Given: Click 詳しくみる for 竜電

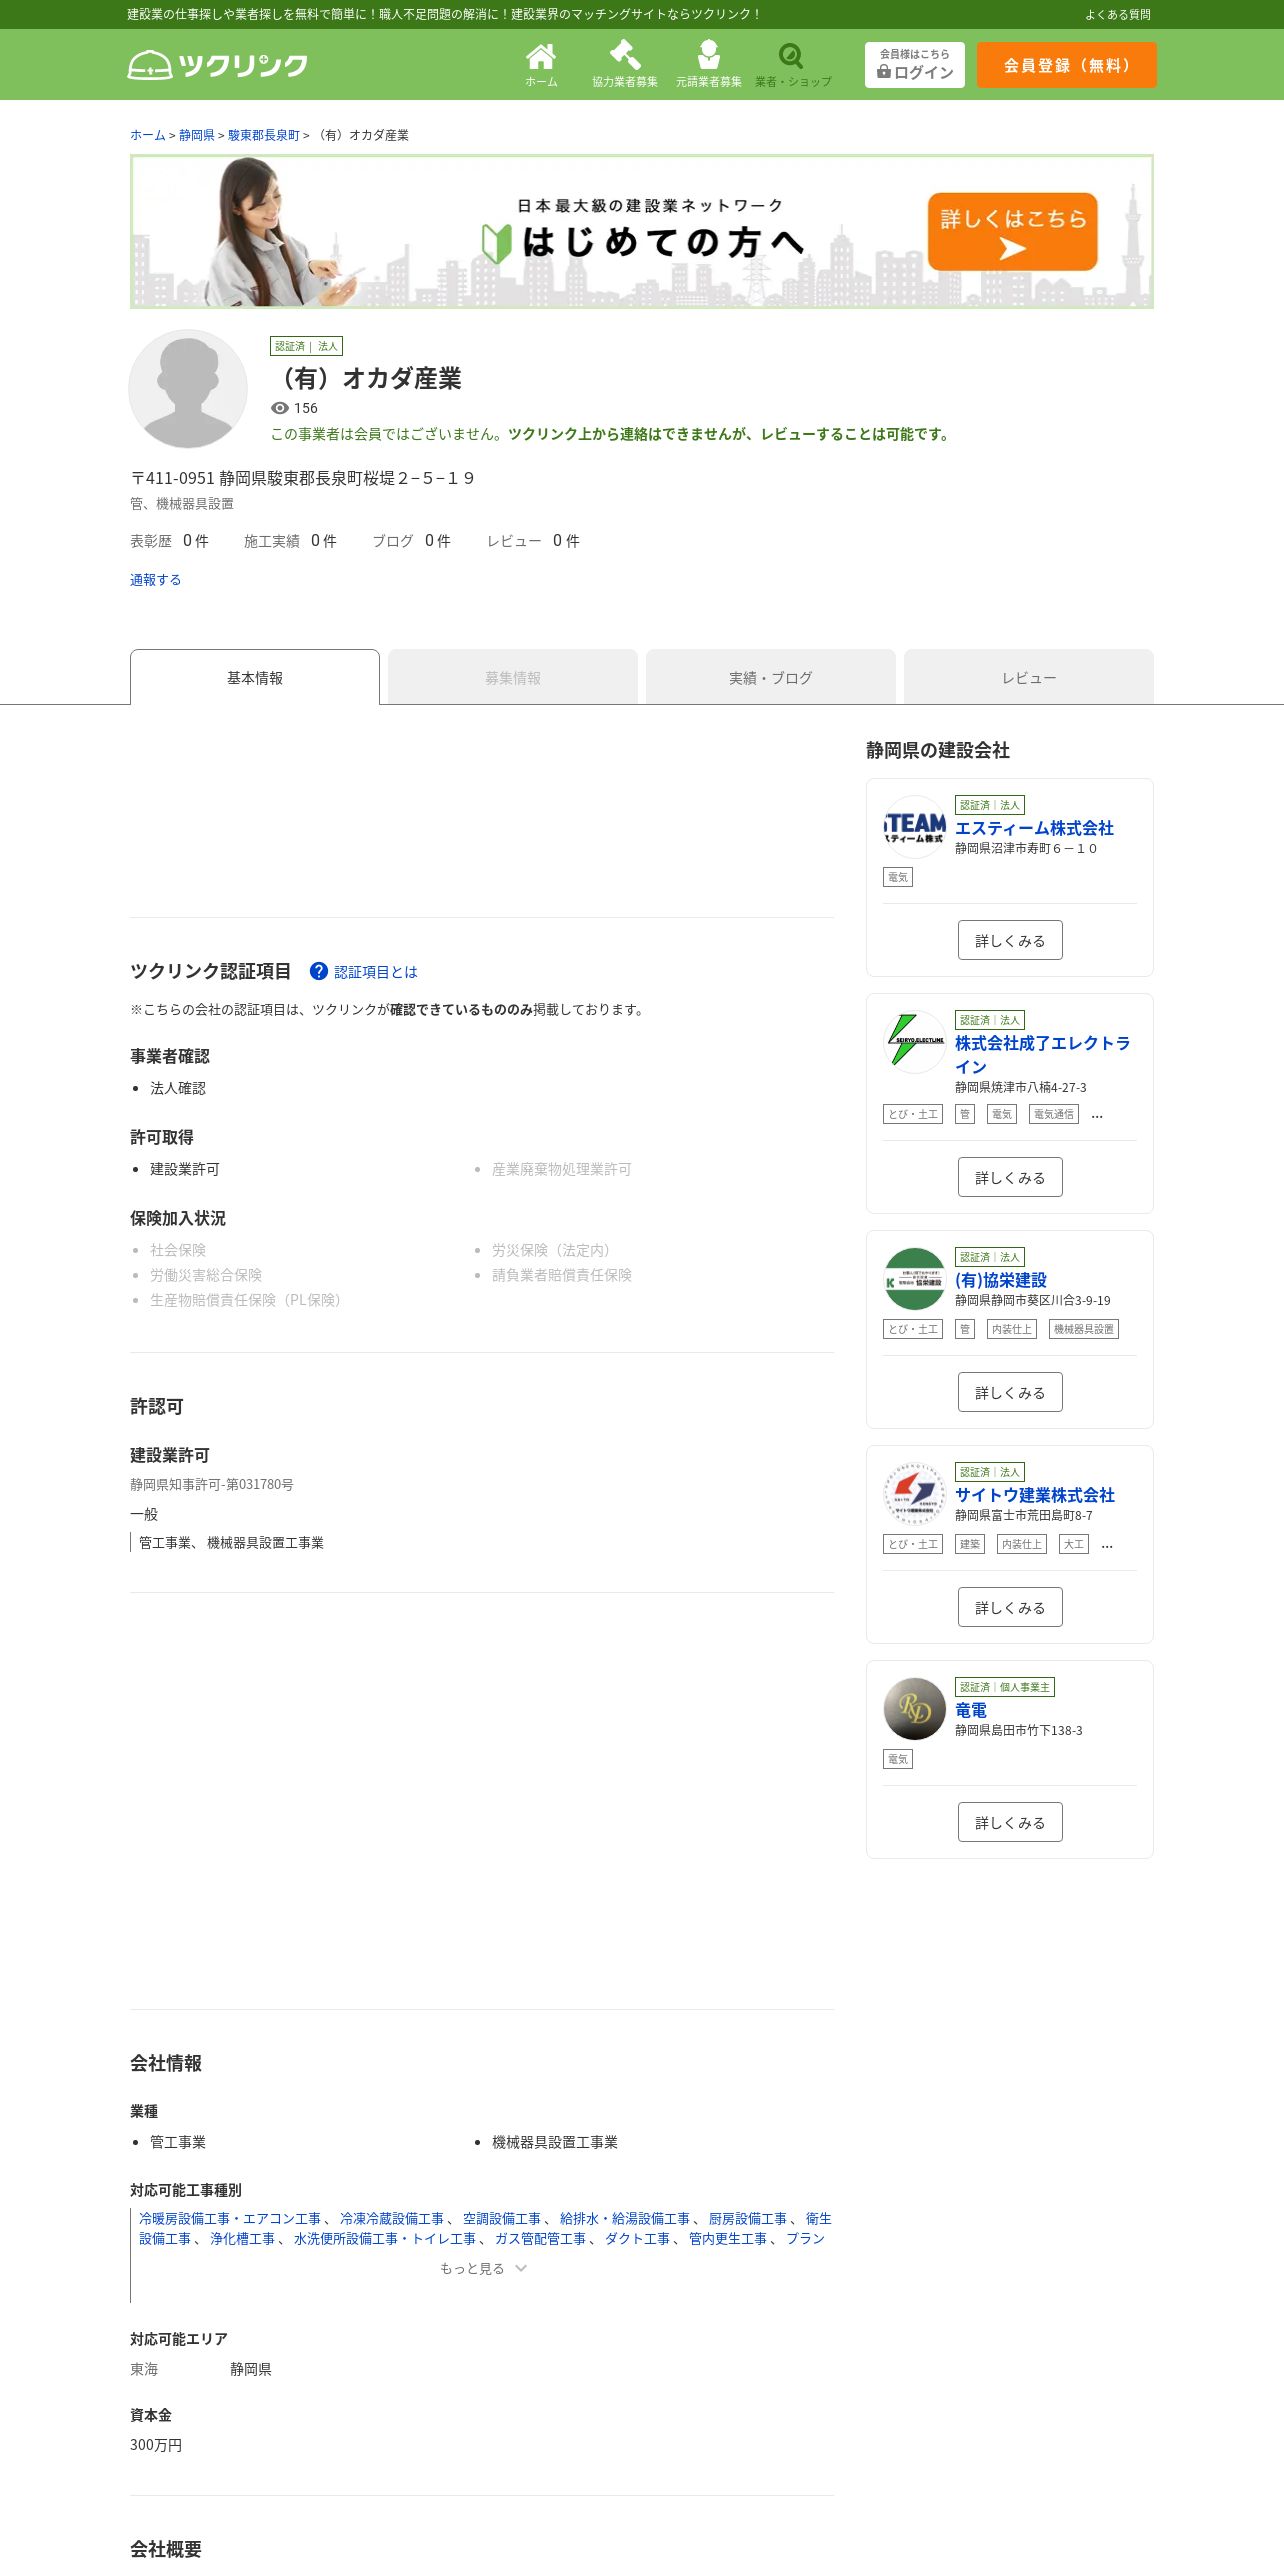Looking at the screenshot, I should [1010, 1822].
